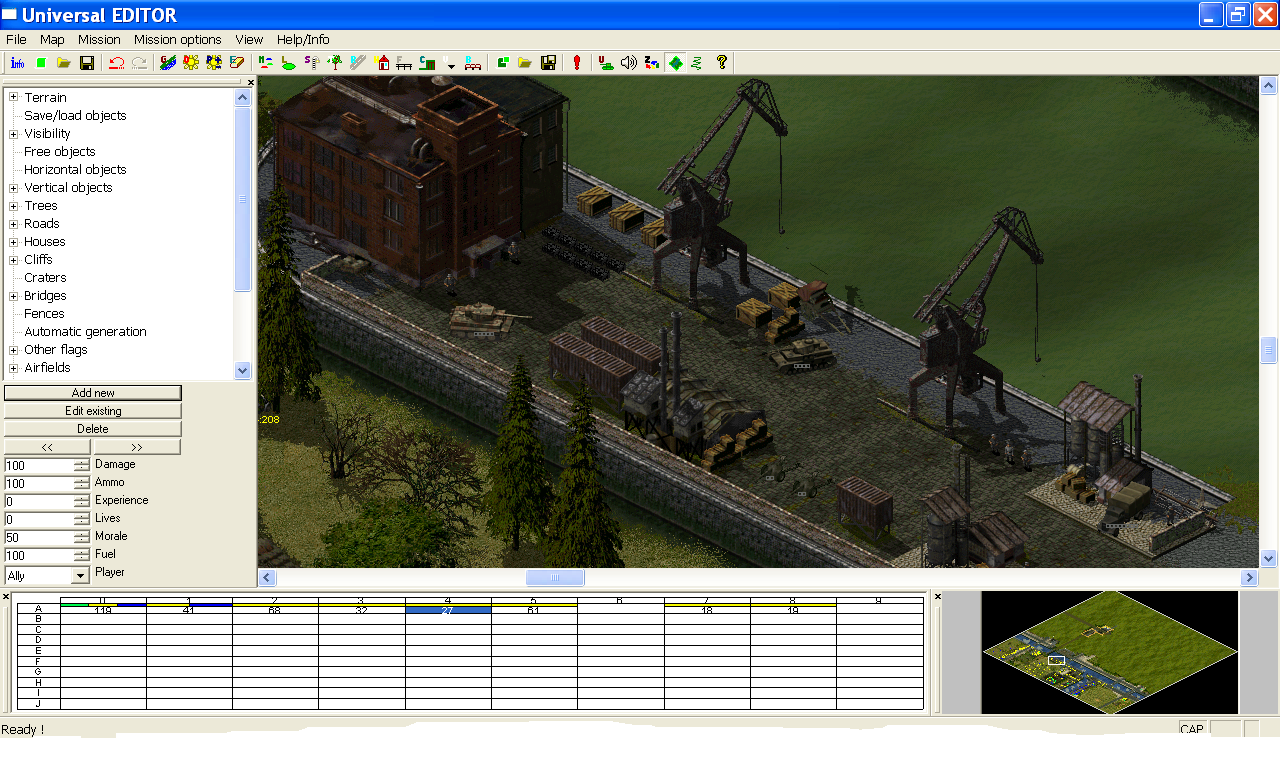Screen dimensions: 1280x768
Task: Click the table cell showing 119
Action: point(103,610)
